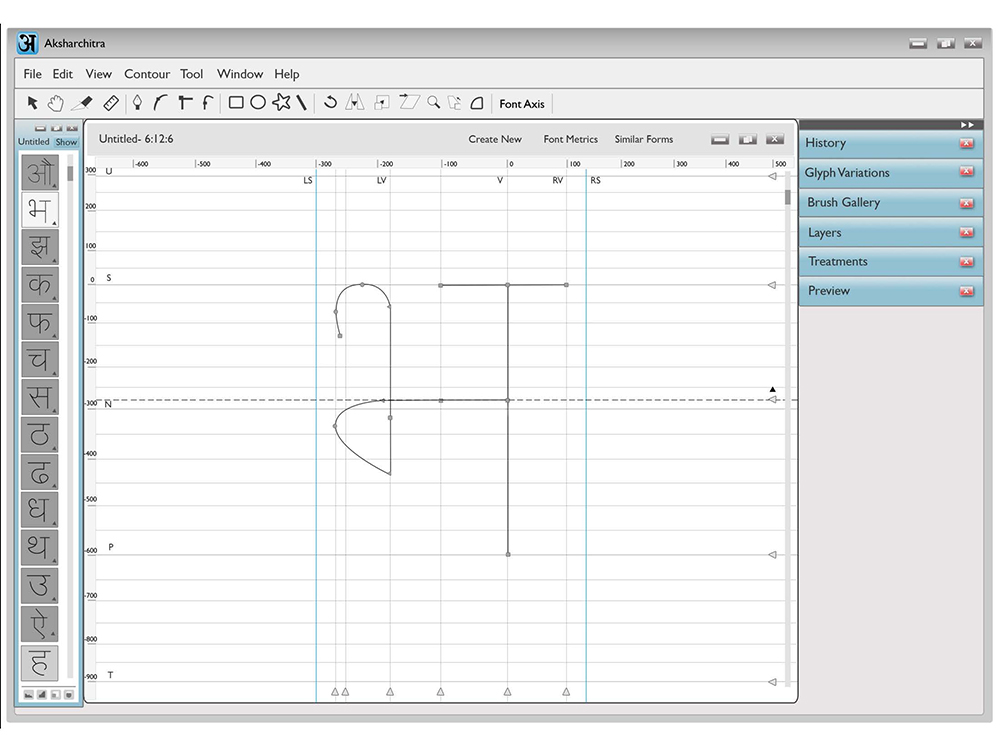Viewport: 1000px width, 750px height.
Task: Close the History panel with red X
Action: (x=967, y=143)
